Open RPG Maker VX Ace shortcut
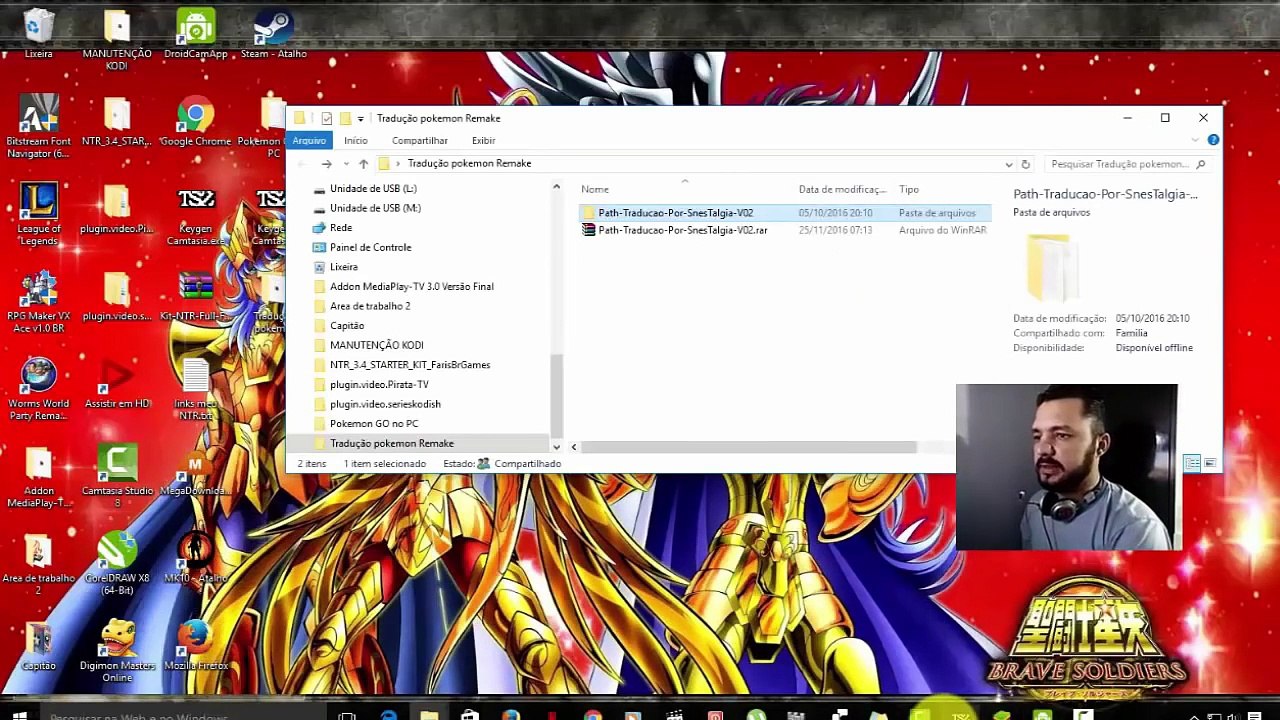 pos(39,300)
